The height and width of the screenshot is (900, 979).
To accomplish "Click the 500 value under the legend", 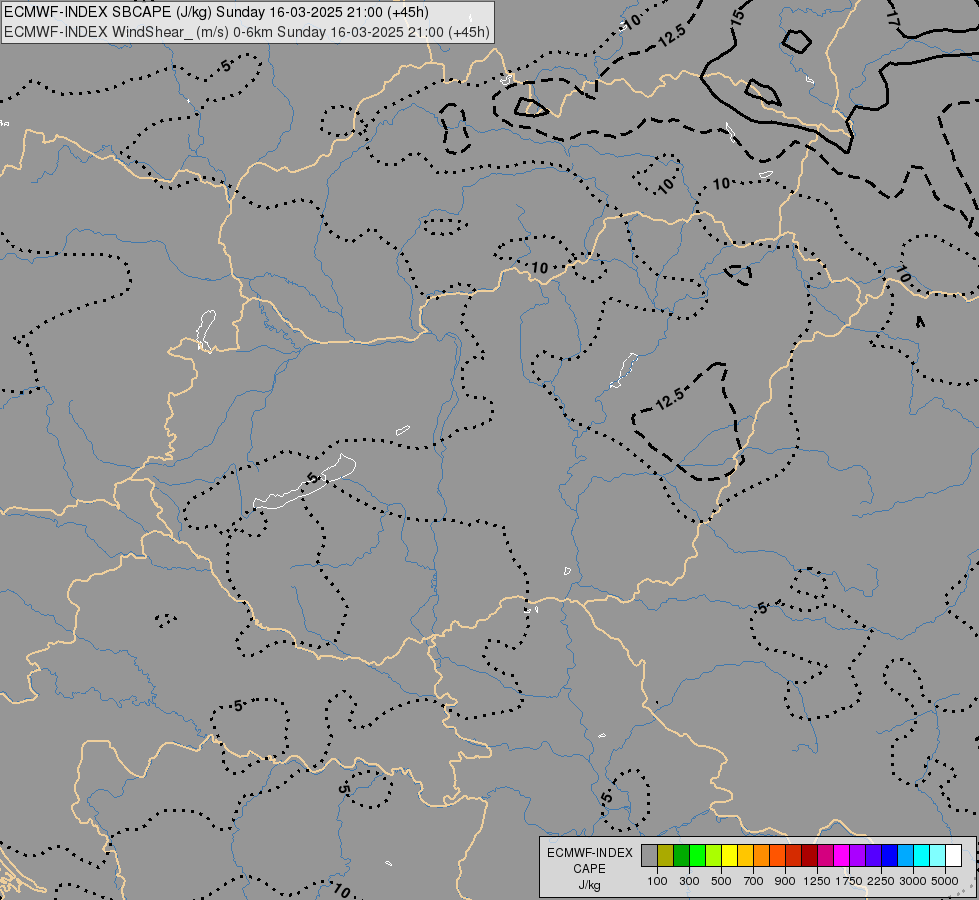I will pyautogui.click(x=721, y=881).
